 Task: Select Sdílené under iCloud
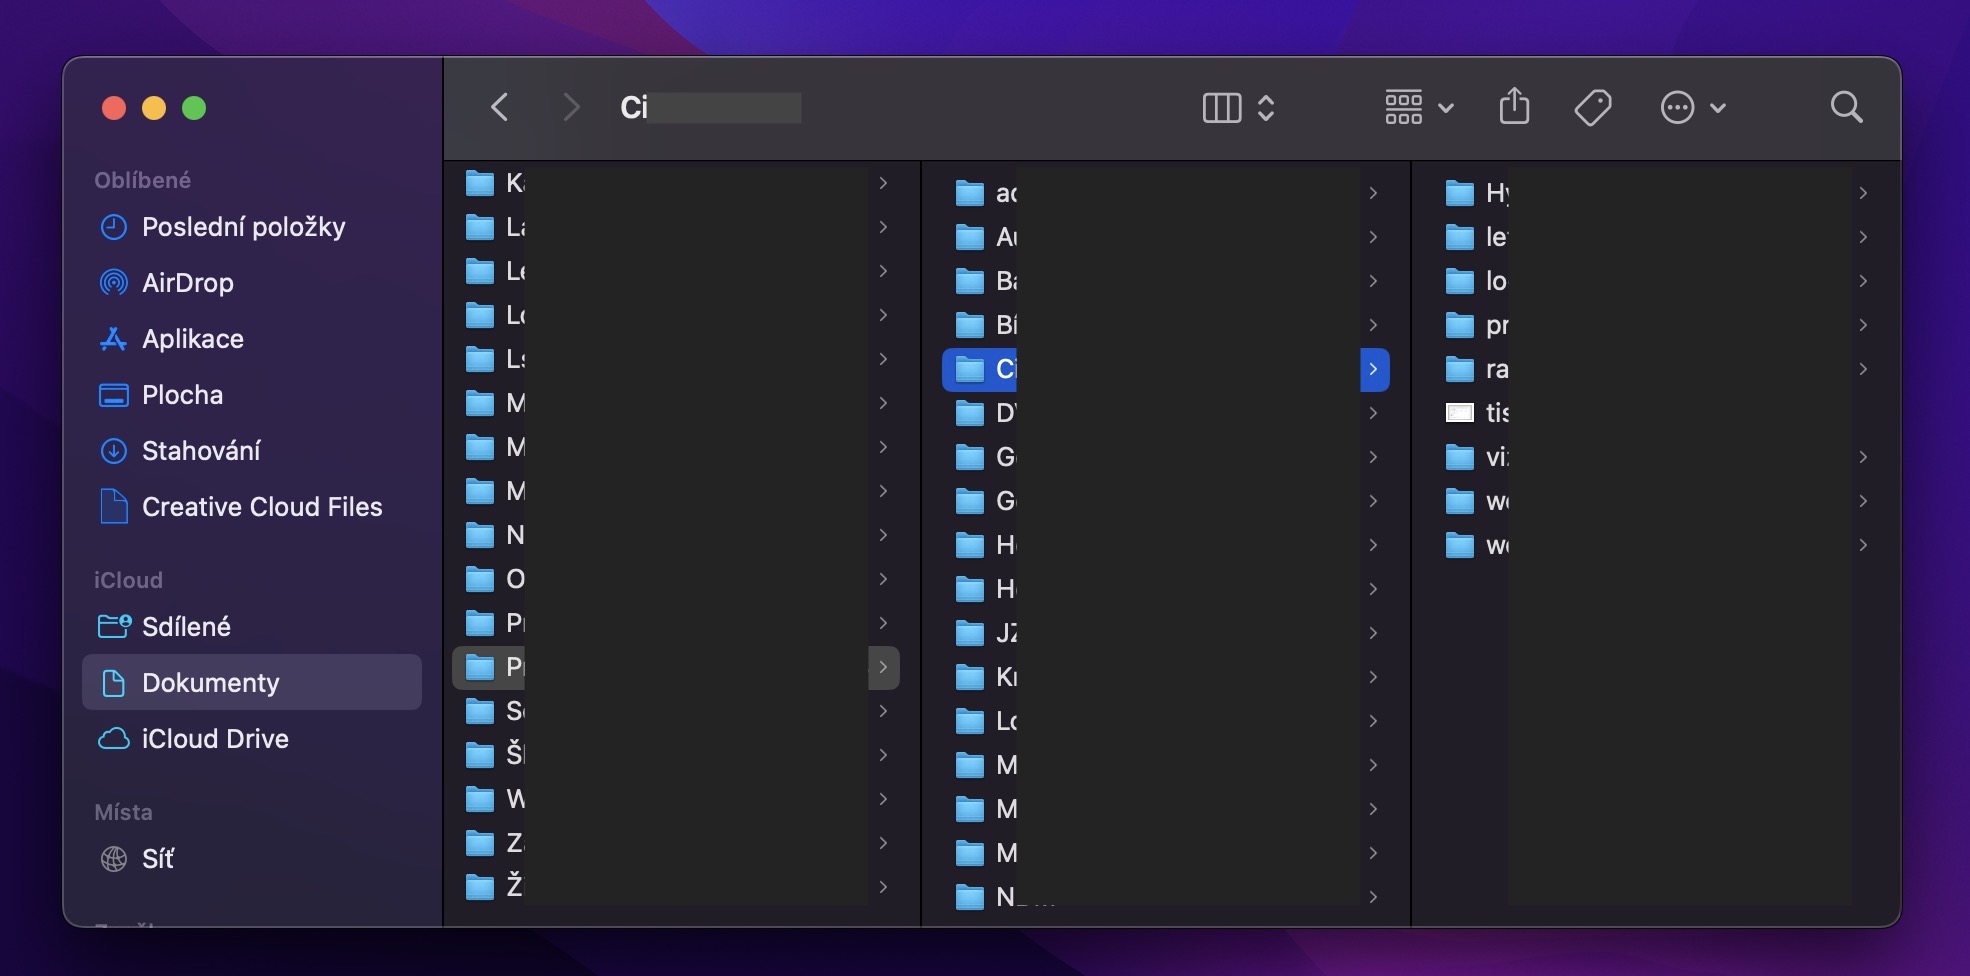[252, 627]
